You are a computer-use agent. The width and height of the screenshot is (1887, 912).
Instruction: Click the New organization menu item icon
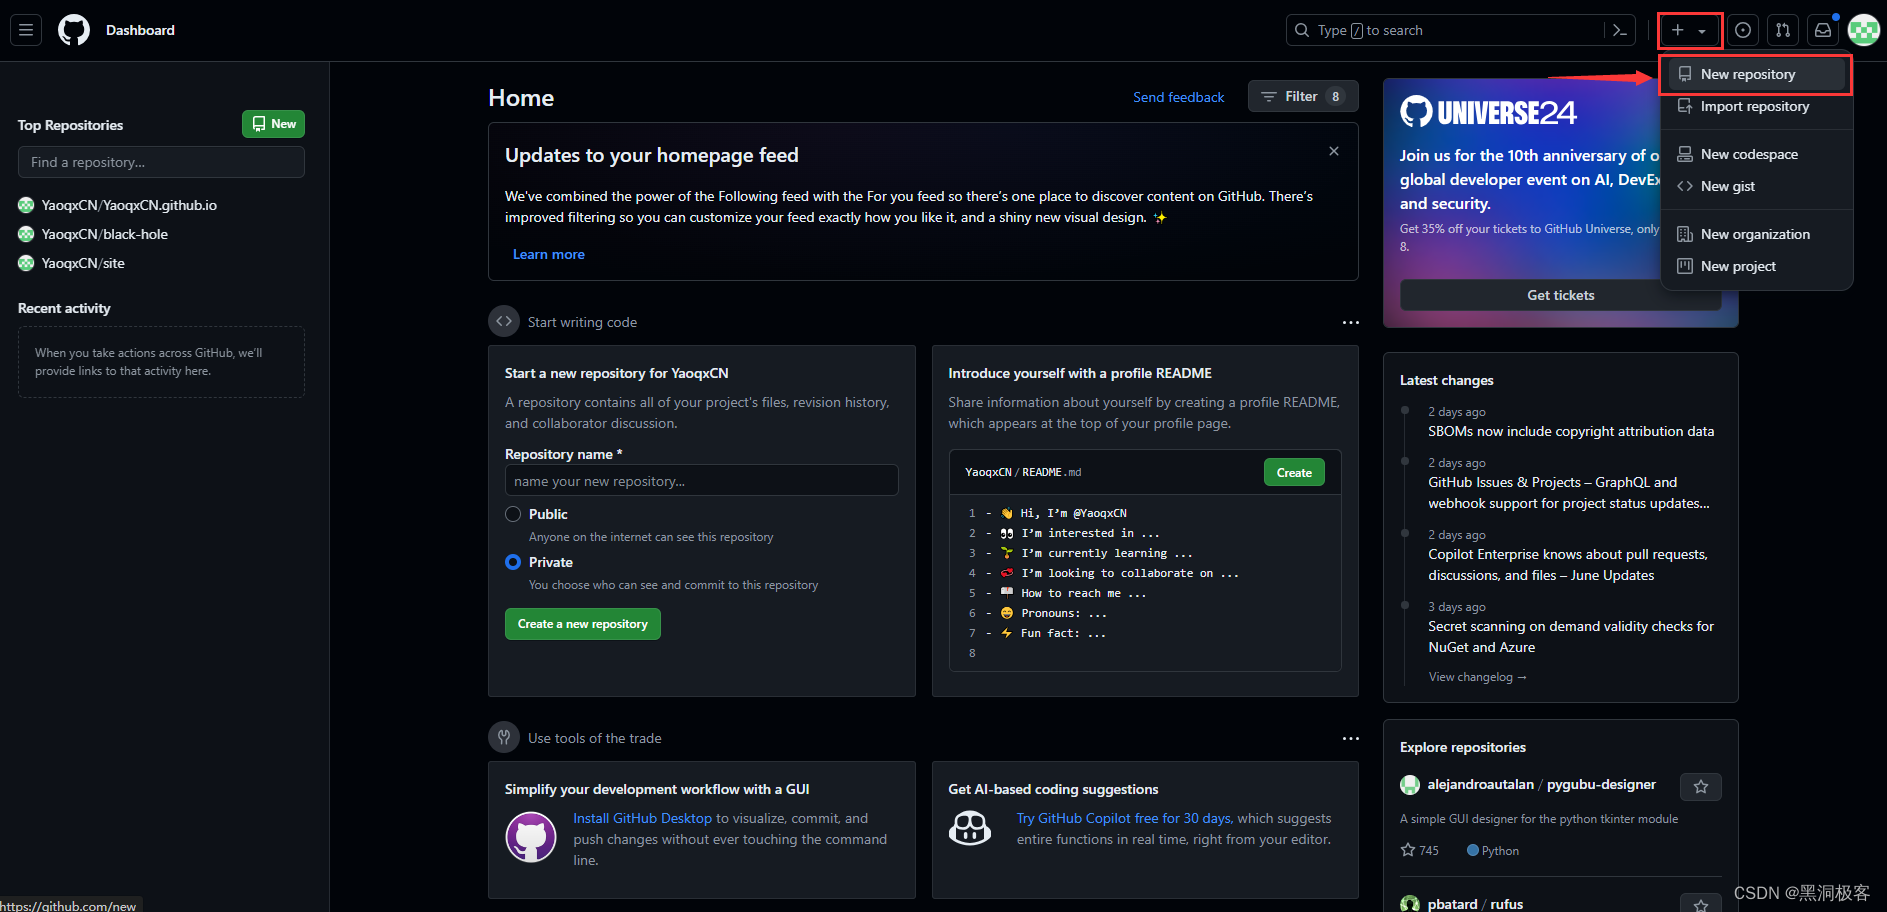[1685, 234]
